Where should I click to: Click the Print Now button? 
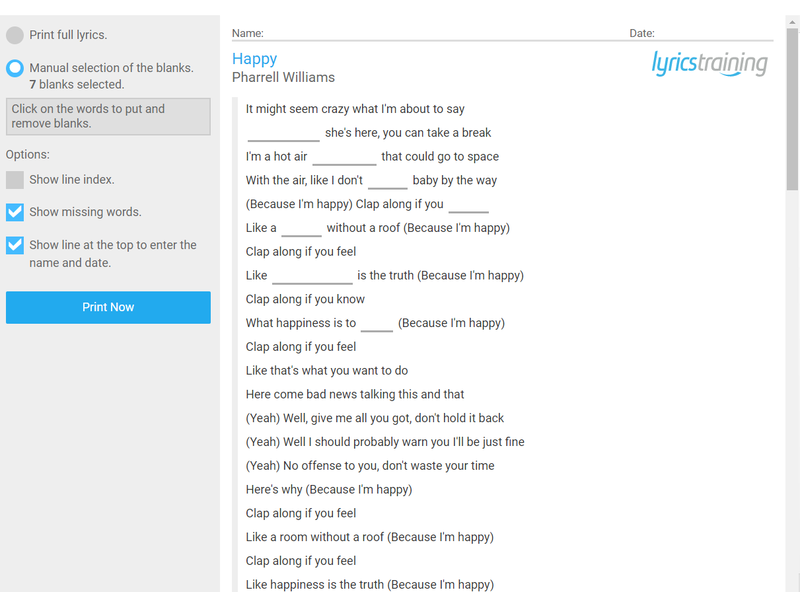pyautogui.click(x=108, y=307)
